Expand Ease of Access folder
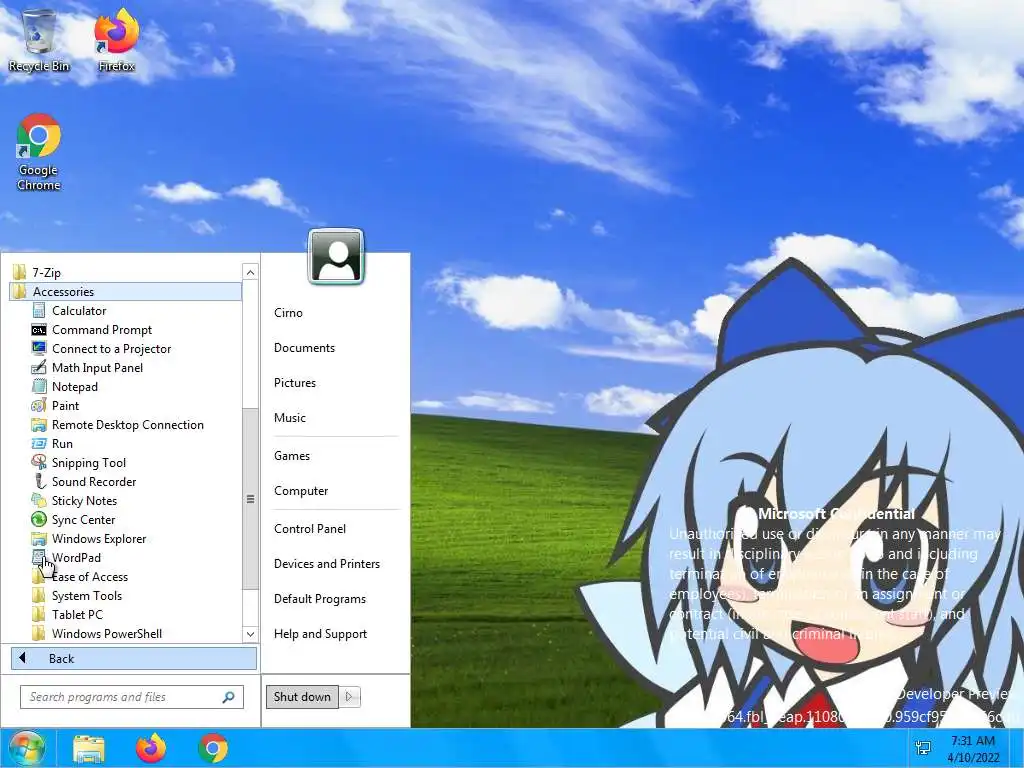 pyautogui.click(x=89, y=577)
